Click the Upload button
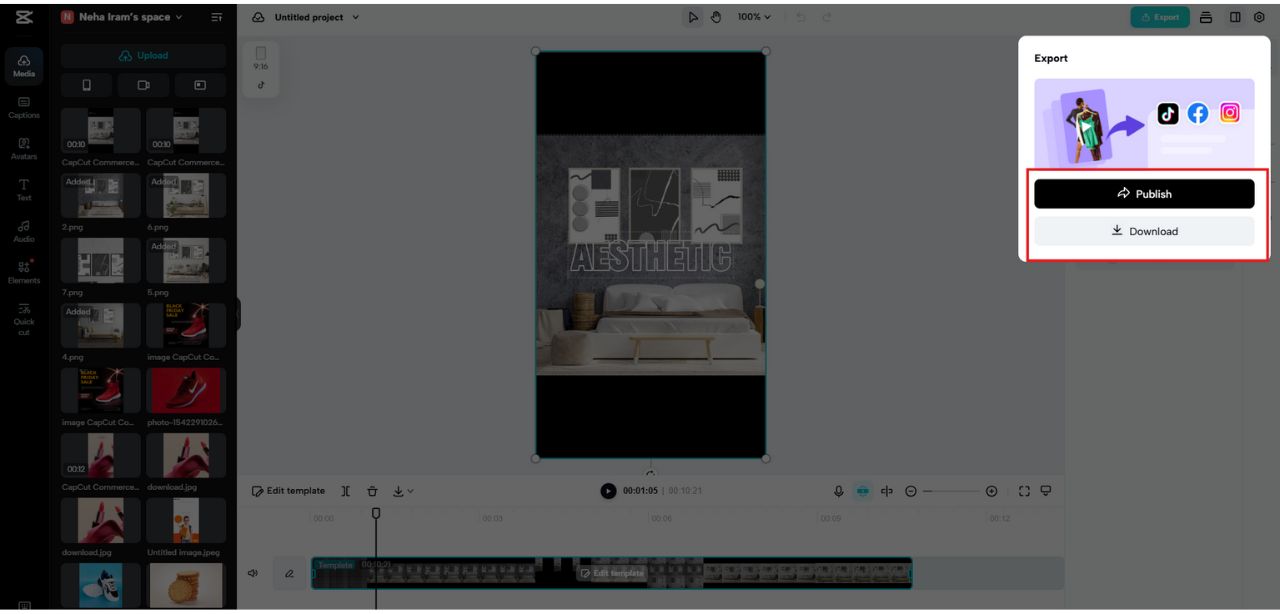The image size is (1280, 614). tap(143, 56)
